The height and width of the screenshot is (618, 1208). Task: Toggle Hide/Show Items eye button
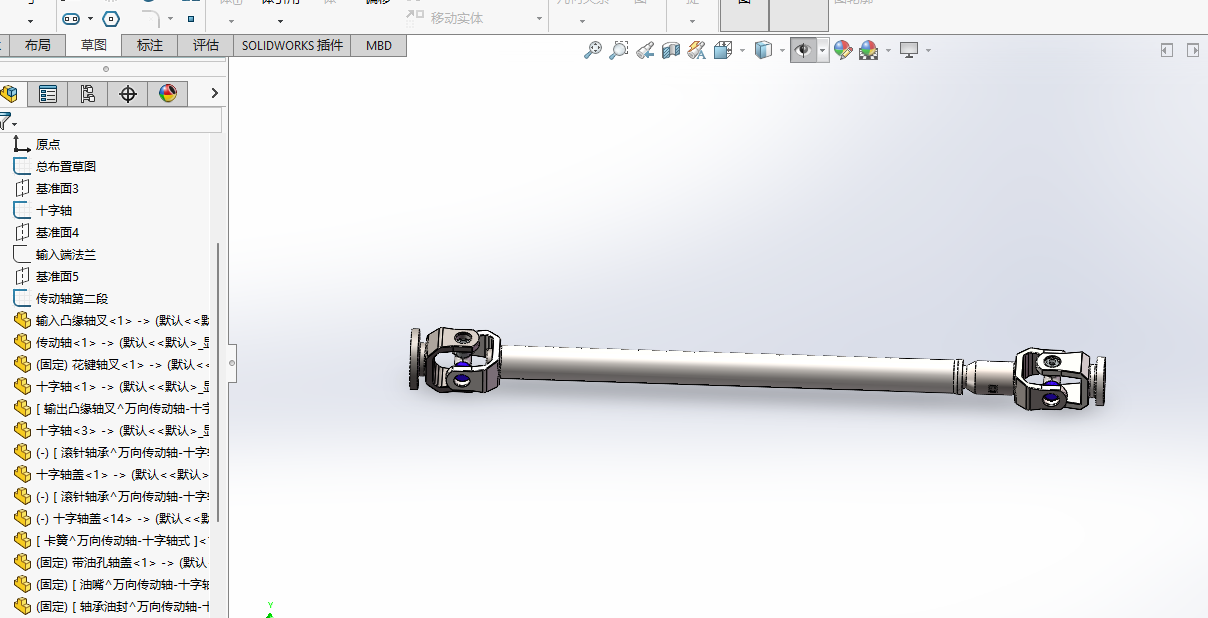[x=802, y=50]
